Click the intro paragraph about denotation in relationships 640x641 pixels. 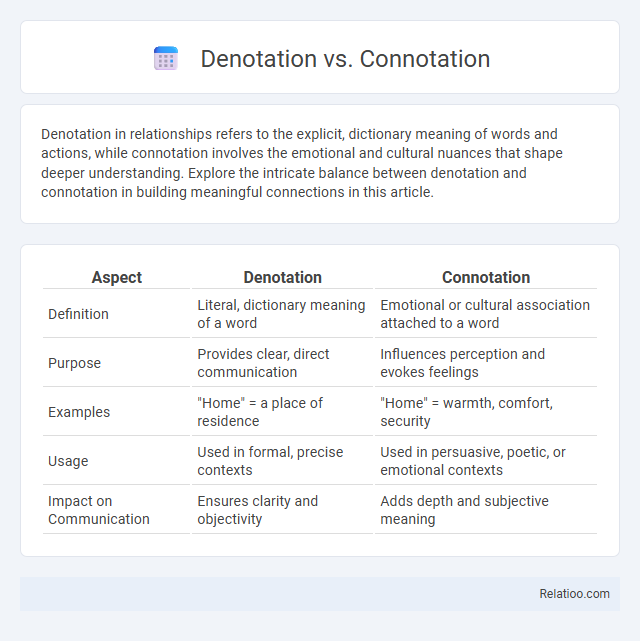click(x=302, y=163)
